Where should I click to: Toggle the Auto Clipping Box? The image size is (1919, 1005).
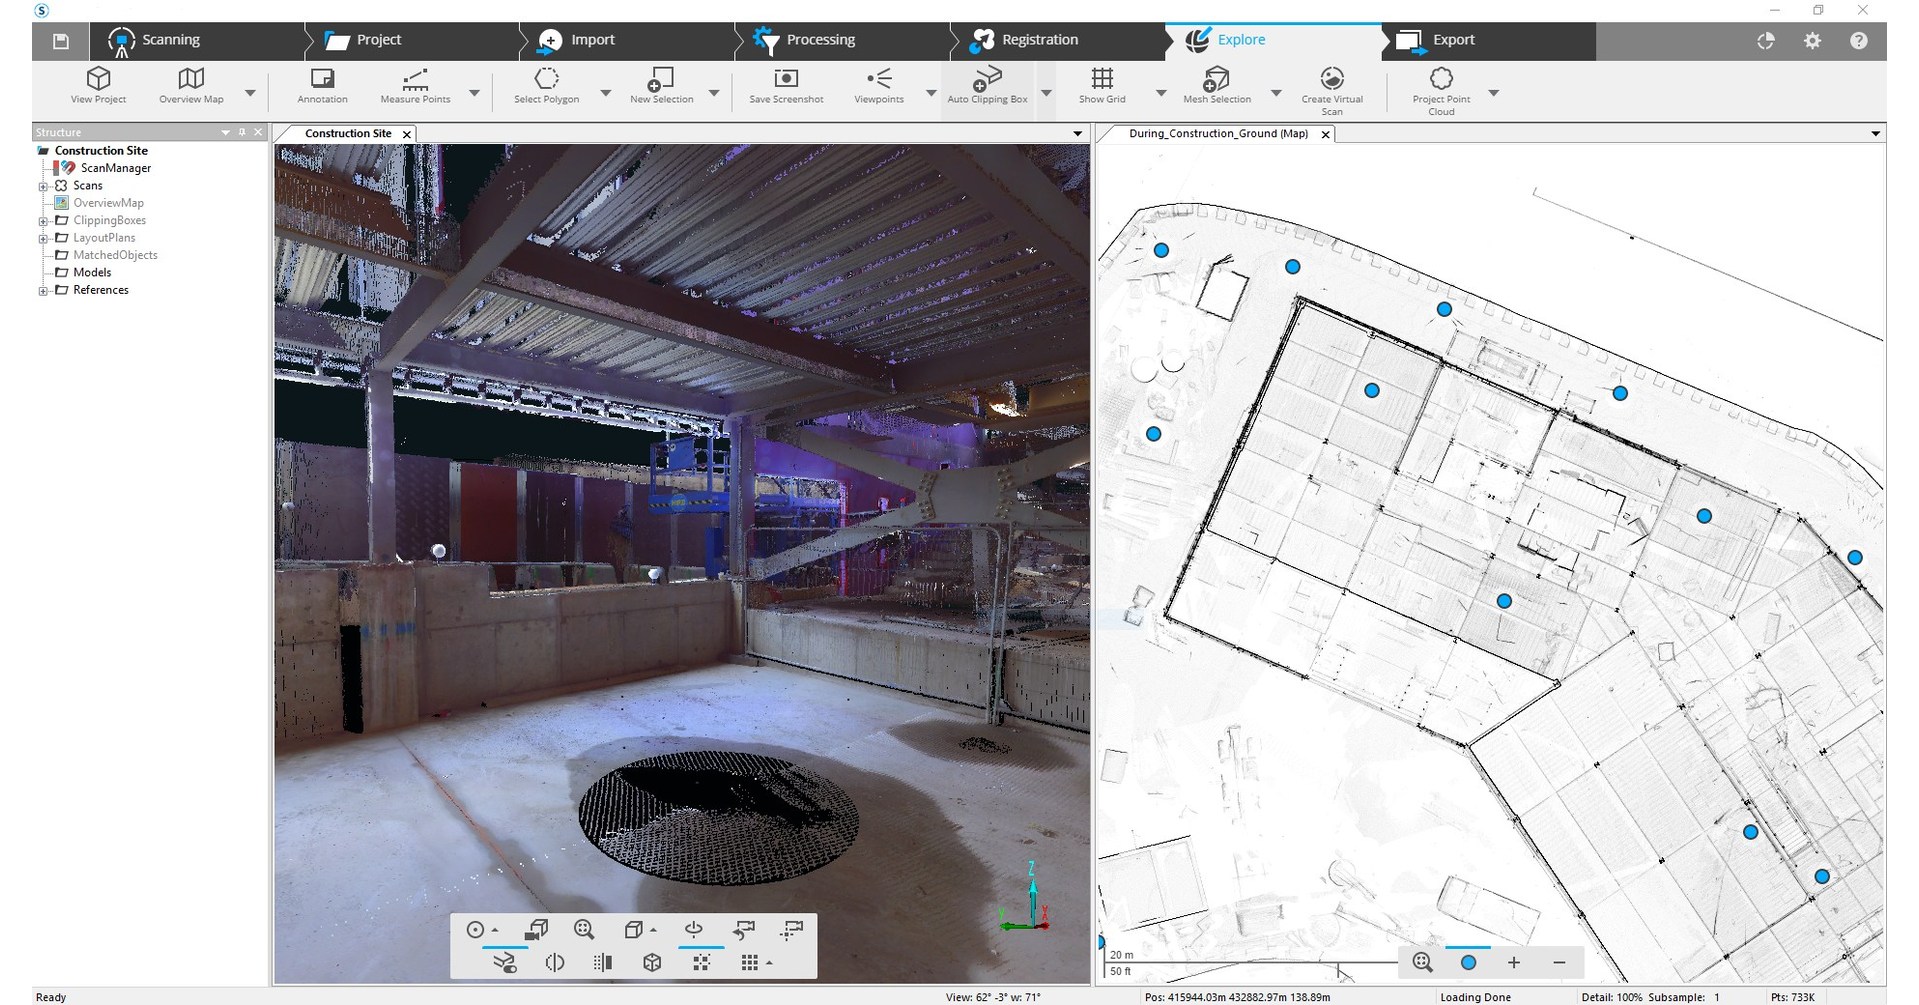coord(987,85)
